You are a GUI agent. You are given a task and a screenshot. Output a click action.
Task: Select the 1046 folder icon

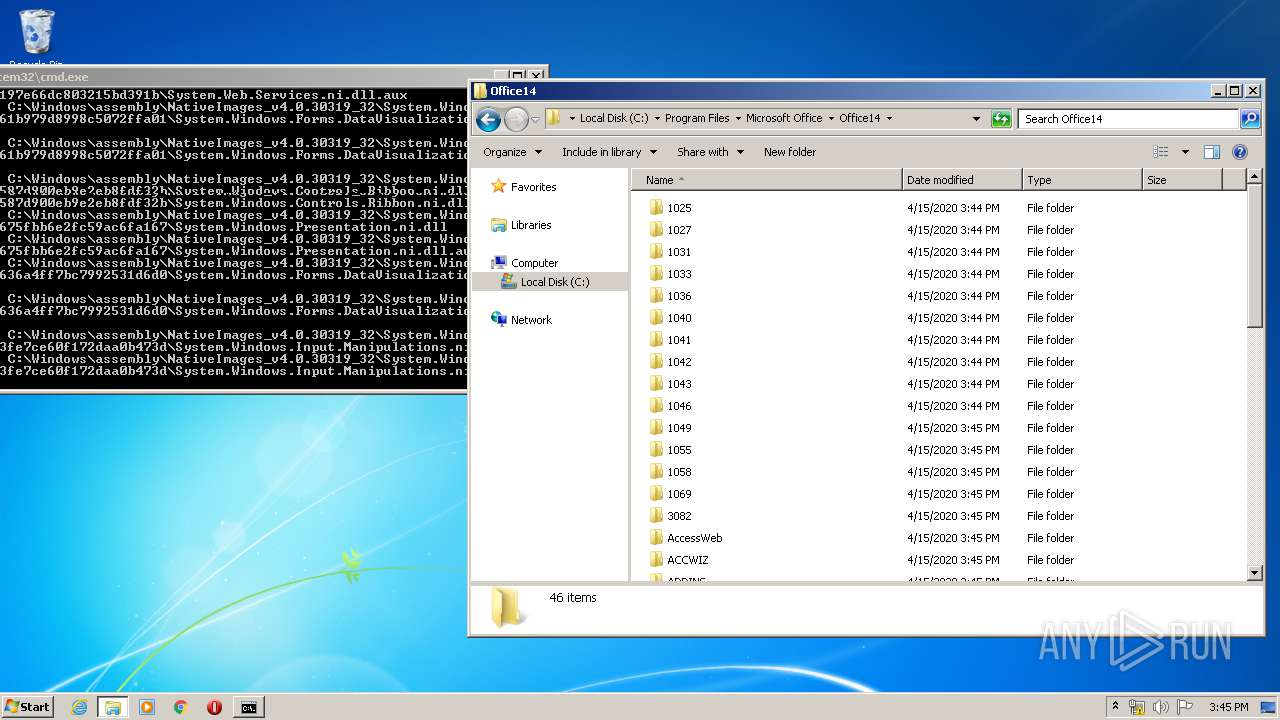[656, 406]
